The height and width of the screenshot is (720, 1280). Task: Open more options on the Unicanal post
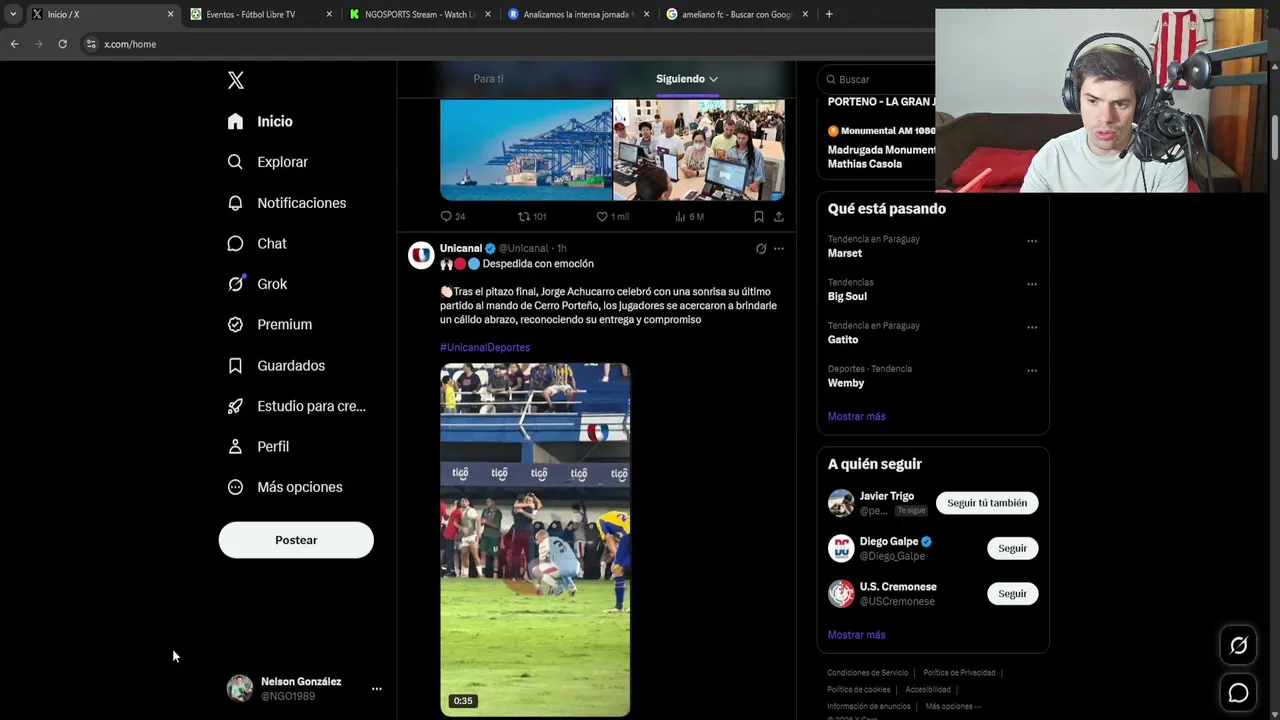pyautogui.click(x=779, y=248)
